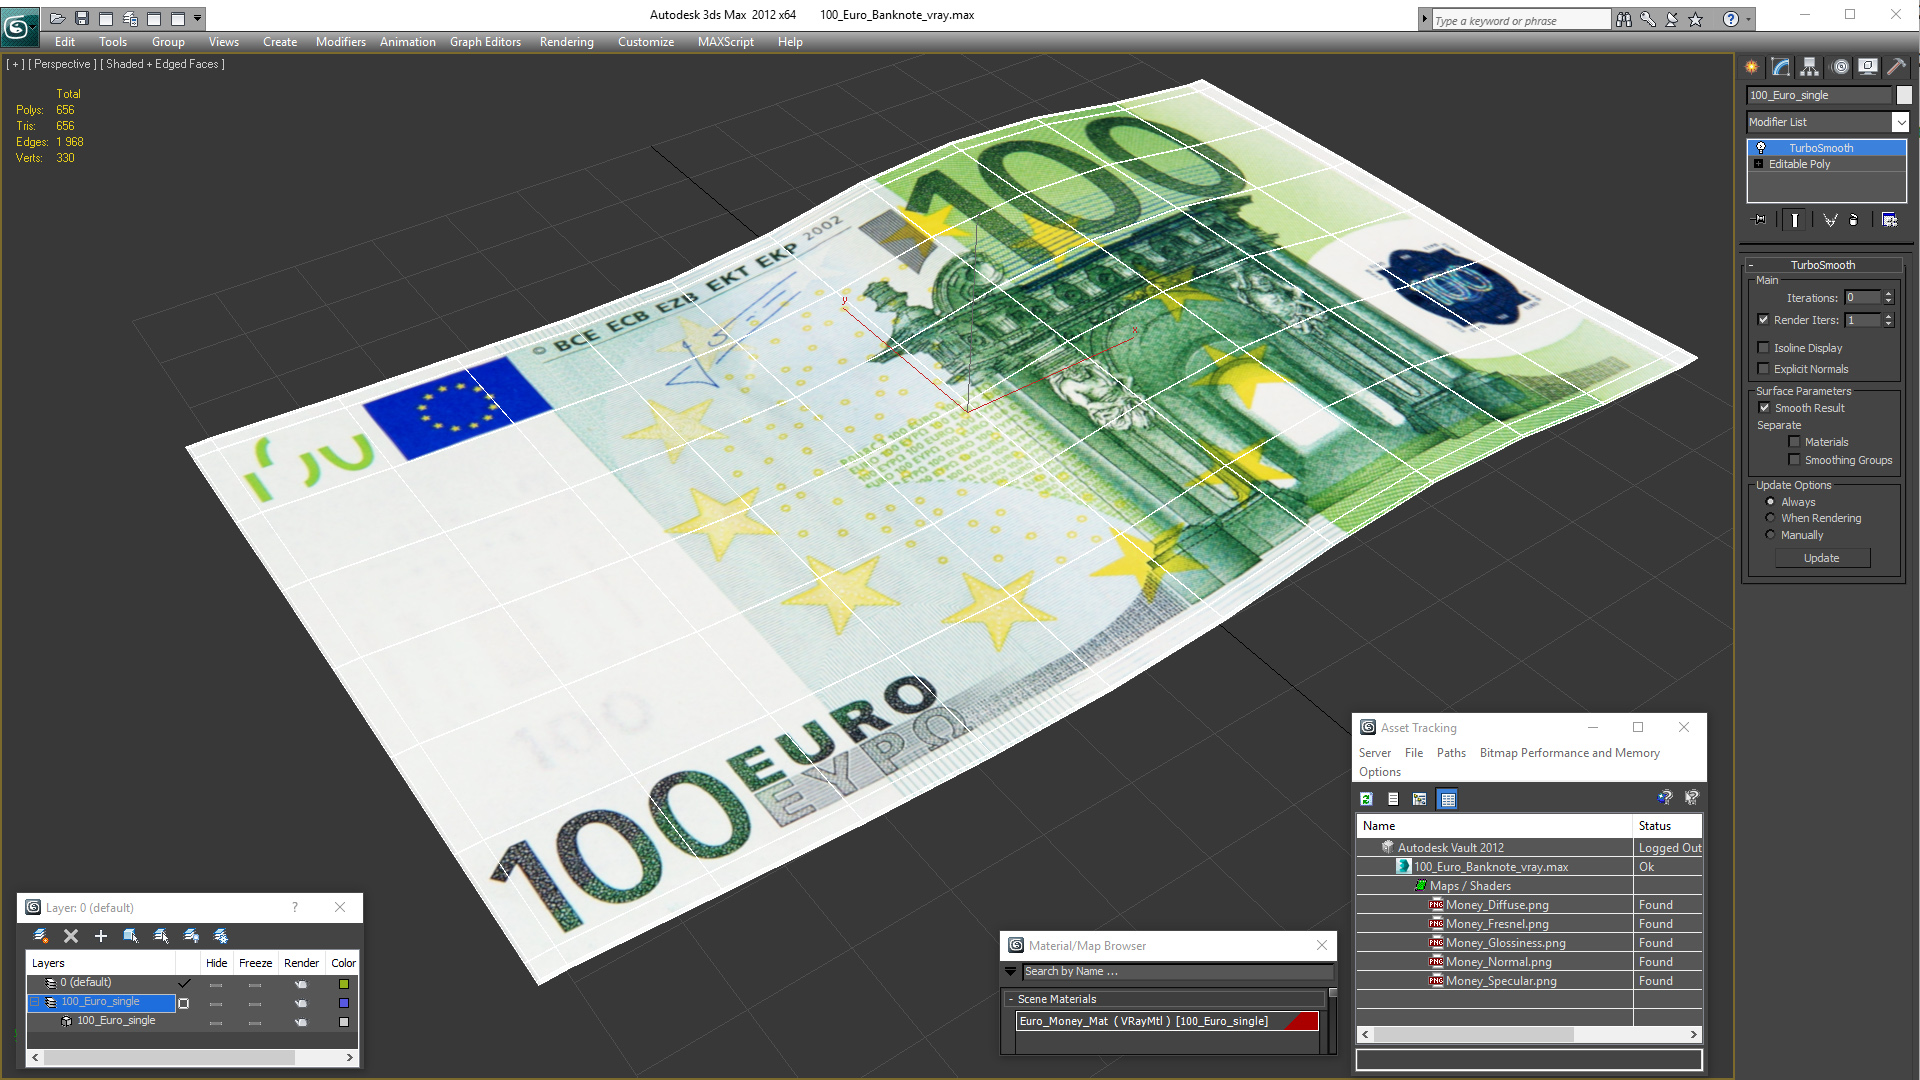Click the Save File floppy icon
Screen dimensions: 1920x1080
click(82, 18)
